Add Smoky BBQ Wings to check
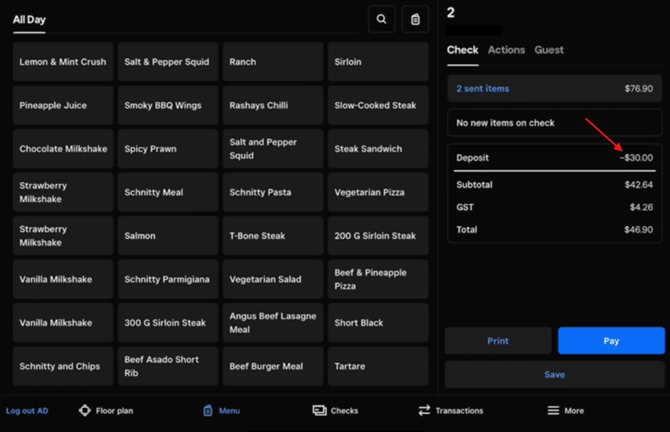 point(167,105)
